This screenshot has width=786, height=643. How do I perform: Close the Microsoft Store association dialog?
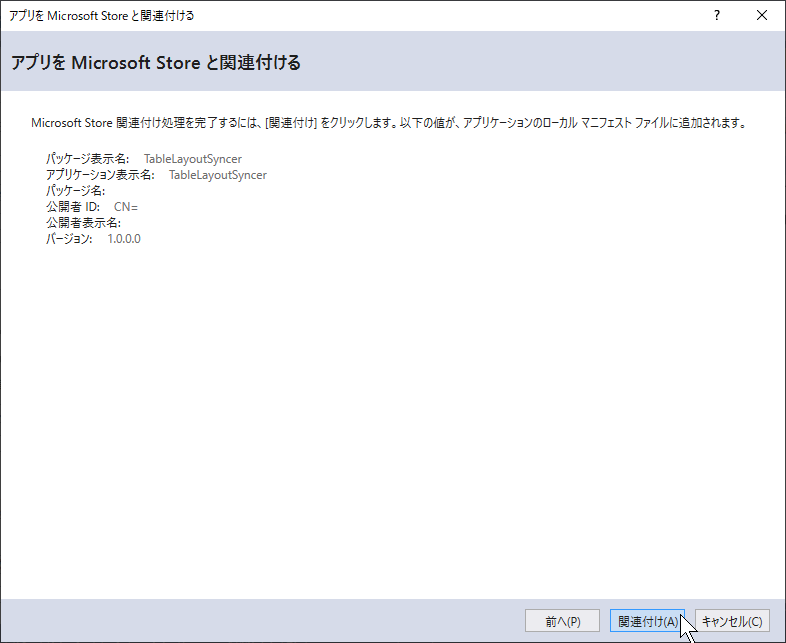(x=762, y=16)
